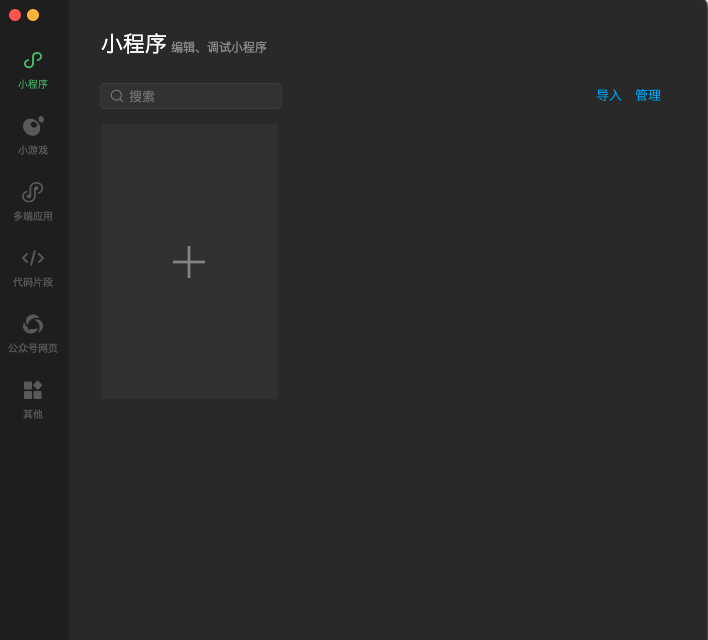The height and width of the screenshot is (640, 708).
Task: Switch to the 多端应用 multi-platform app icon
Action: (x=33, y=192)
